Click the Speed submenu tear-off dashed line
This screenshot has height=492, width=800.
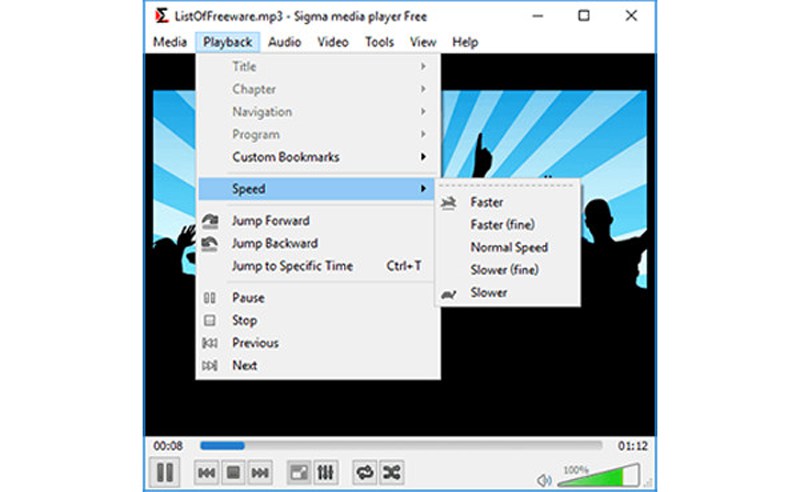click(x=508, y=185)
